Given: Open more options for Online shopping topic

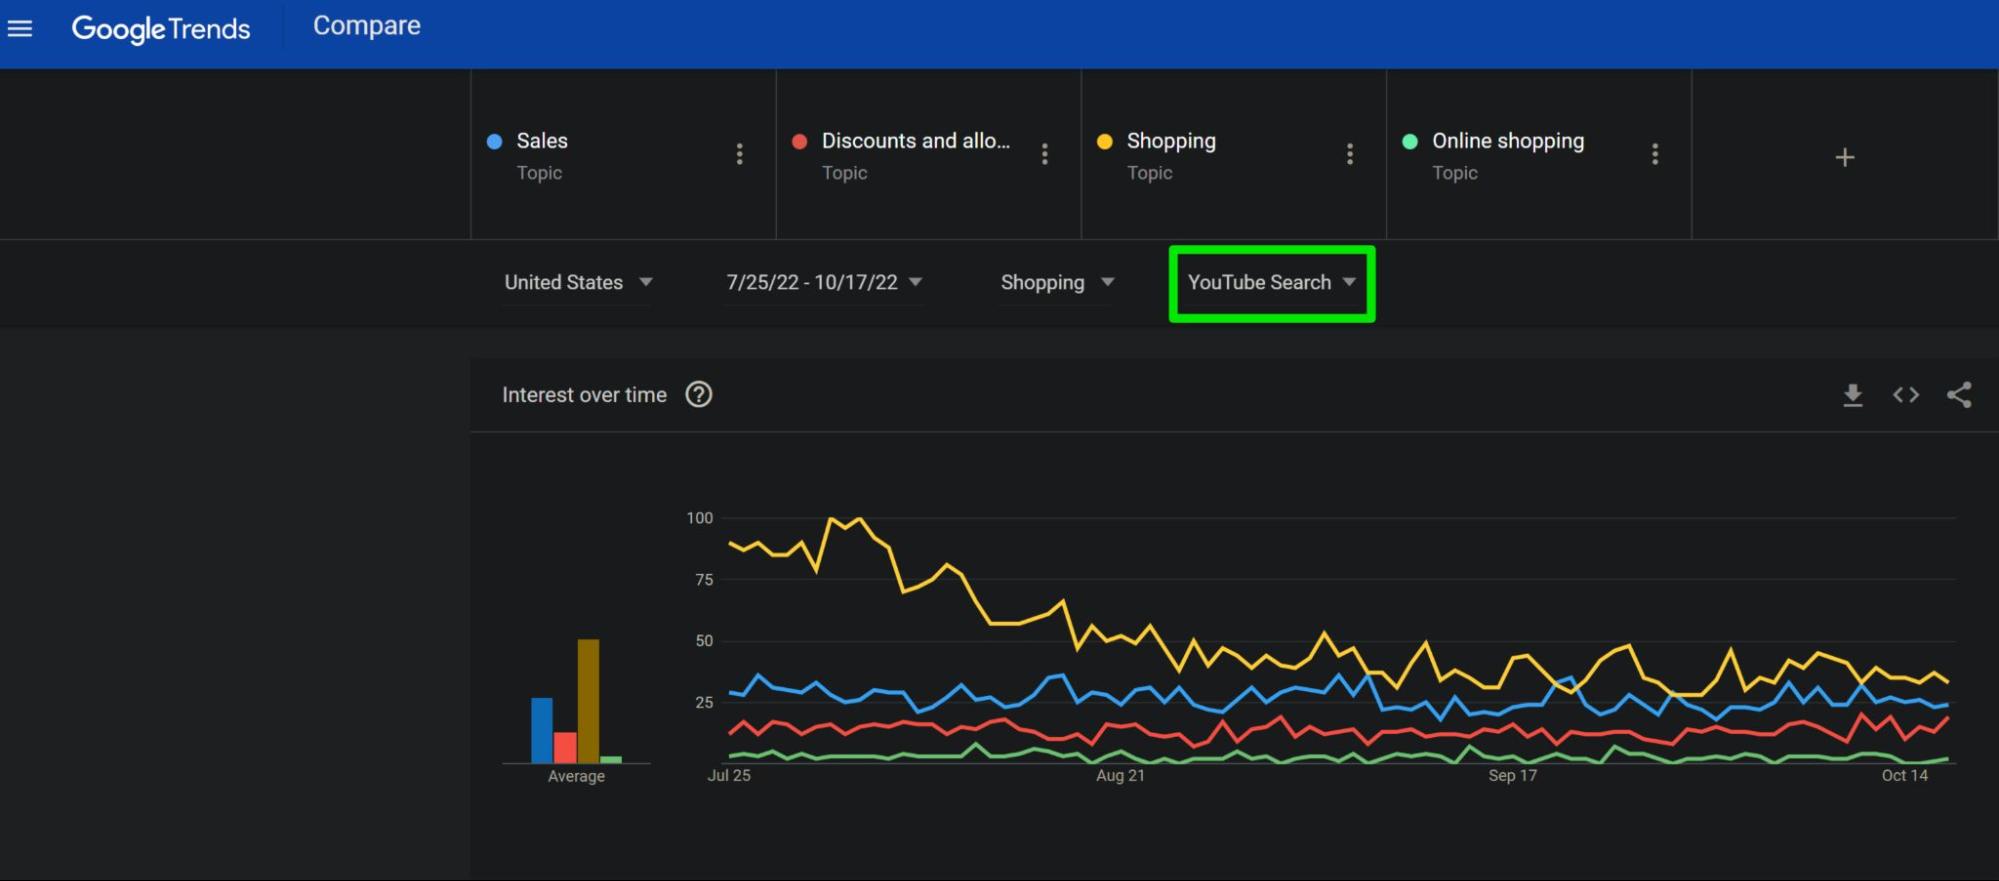Looking at the screenshot, I should point(1655,154).
